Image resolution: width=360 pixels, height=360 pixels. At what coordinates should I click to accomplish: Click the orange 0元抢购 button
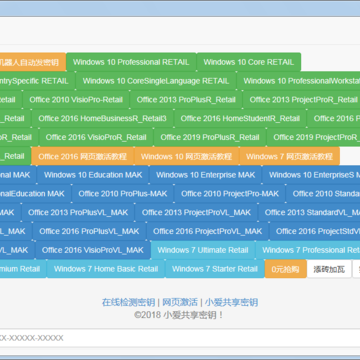tap(285, 269)
